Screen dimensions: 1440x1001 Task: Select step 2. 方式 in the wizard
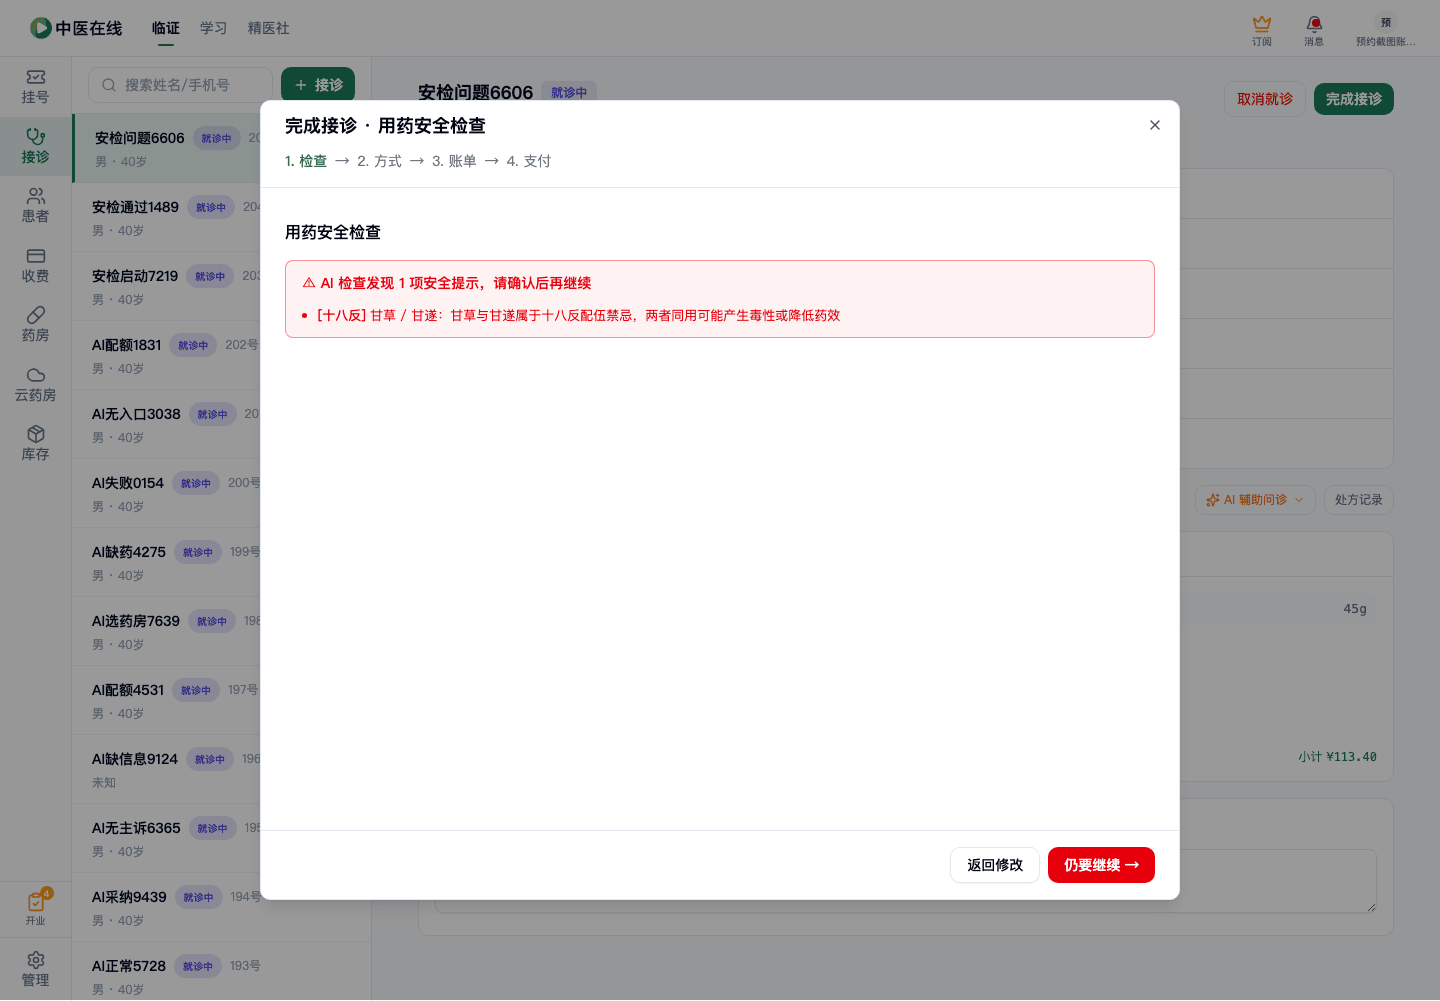[379, 161]
